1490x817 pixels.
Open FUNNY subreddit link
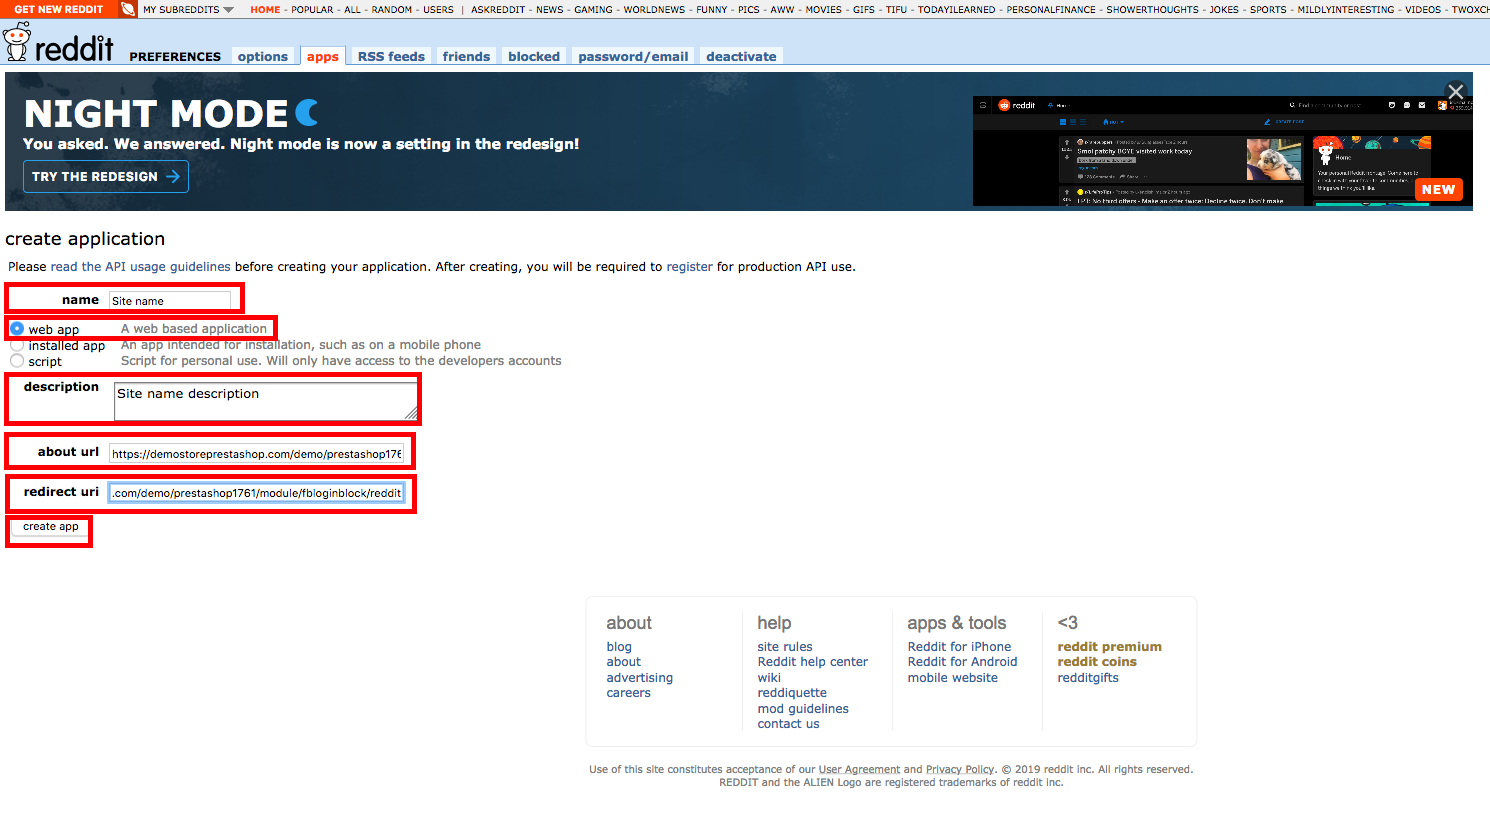click(x=712, y=9)
